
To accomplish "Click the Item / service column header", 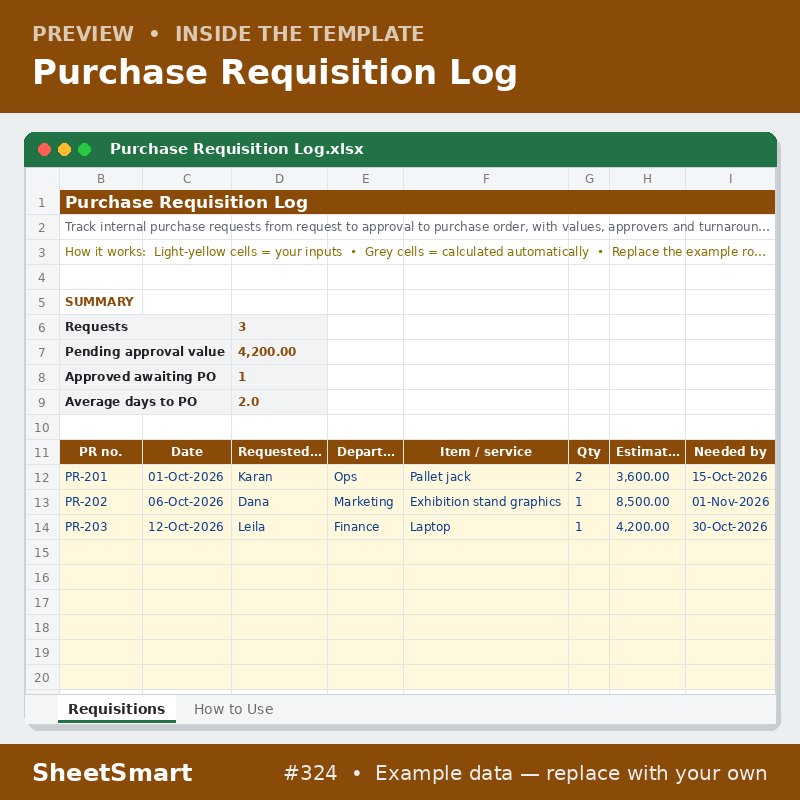I will [x=486, y=452].
